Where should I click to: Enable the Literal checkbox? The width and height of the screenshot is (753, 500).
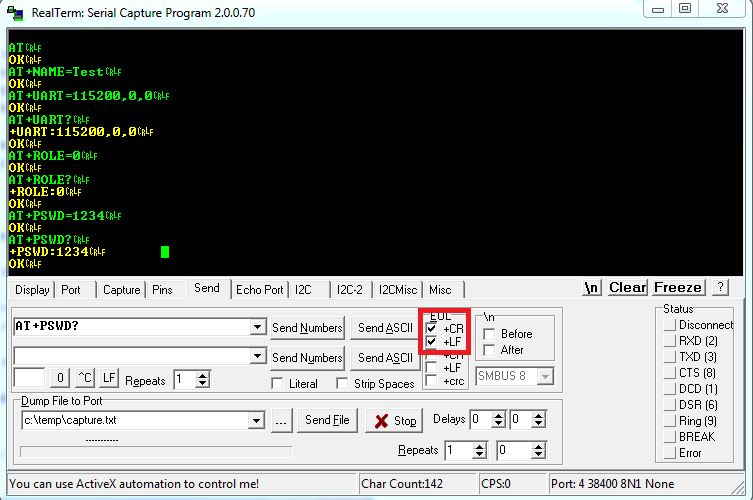click(x=277, y=383)
